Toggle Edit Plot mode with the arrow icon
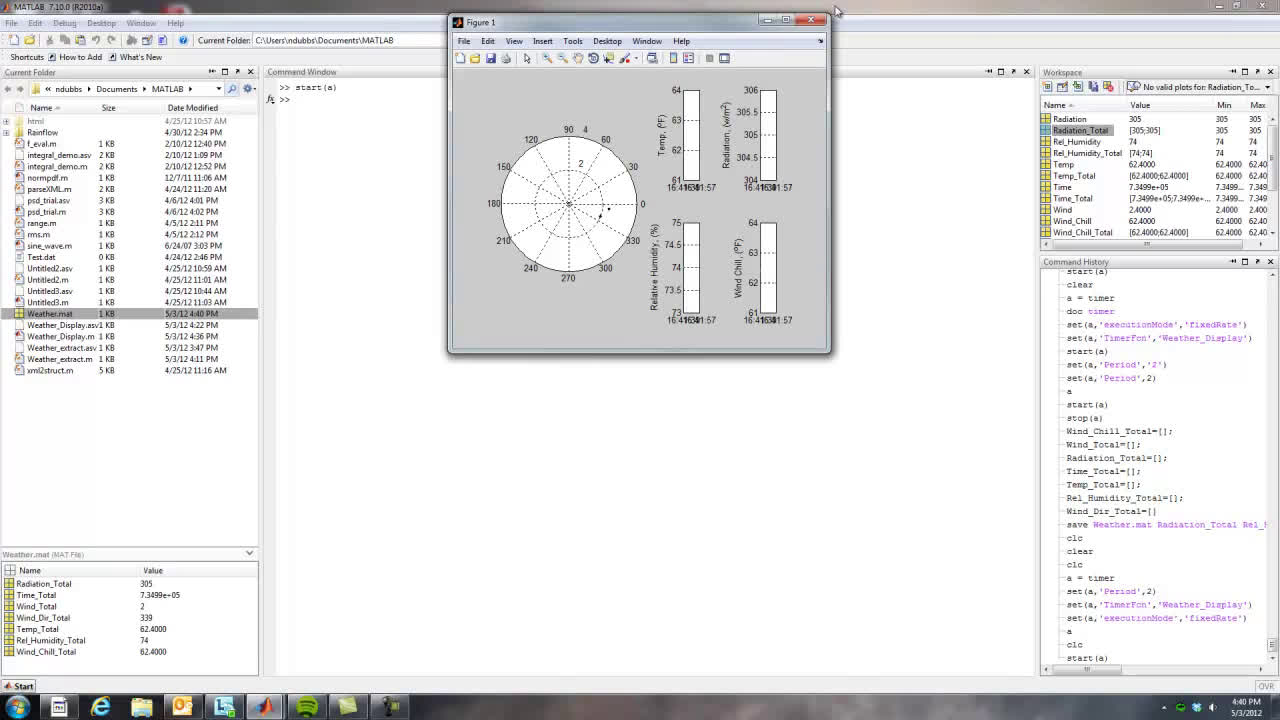This screenshot has height=720, width=1280. pos(527,58)
